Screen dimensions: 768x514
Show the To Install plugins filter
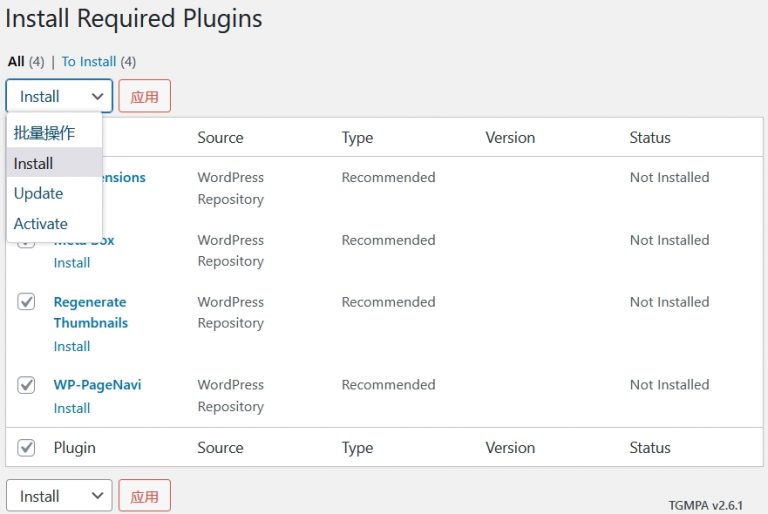click(x=89, y=61)
